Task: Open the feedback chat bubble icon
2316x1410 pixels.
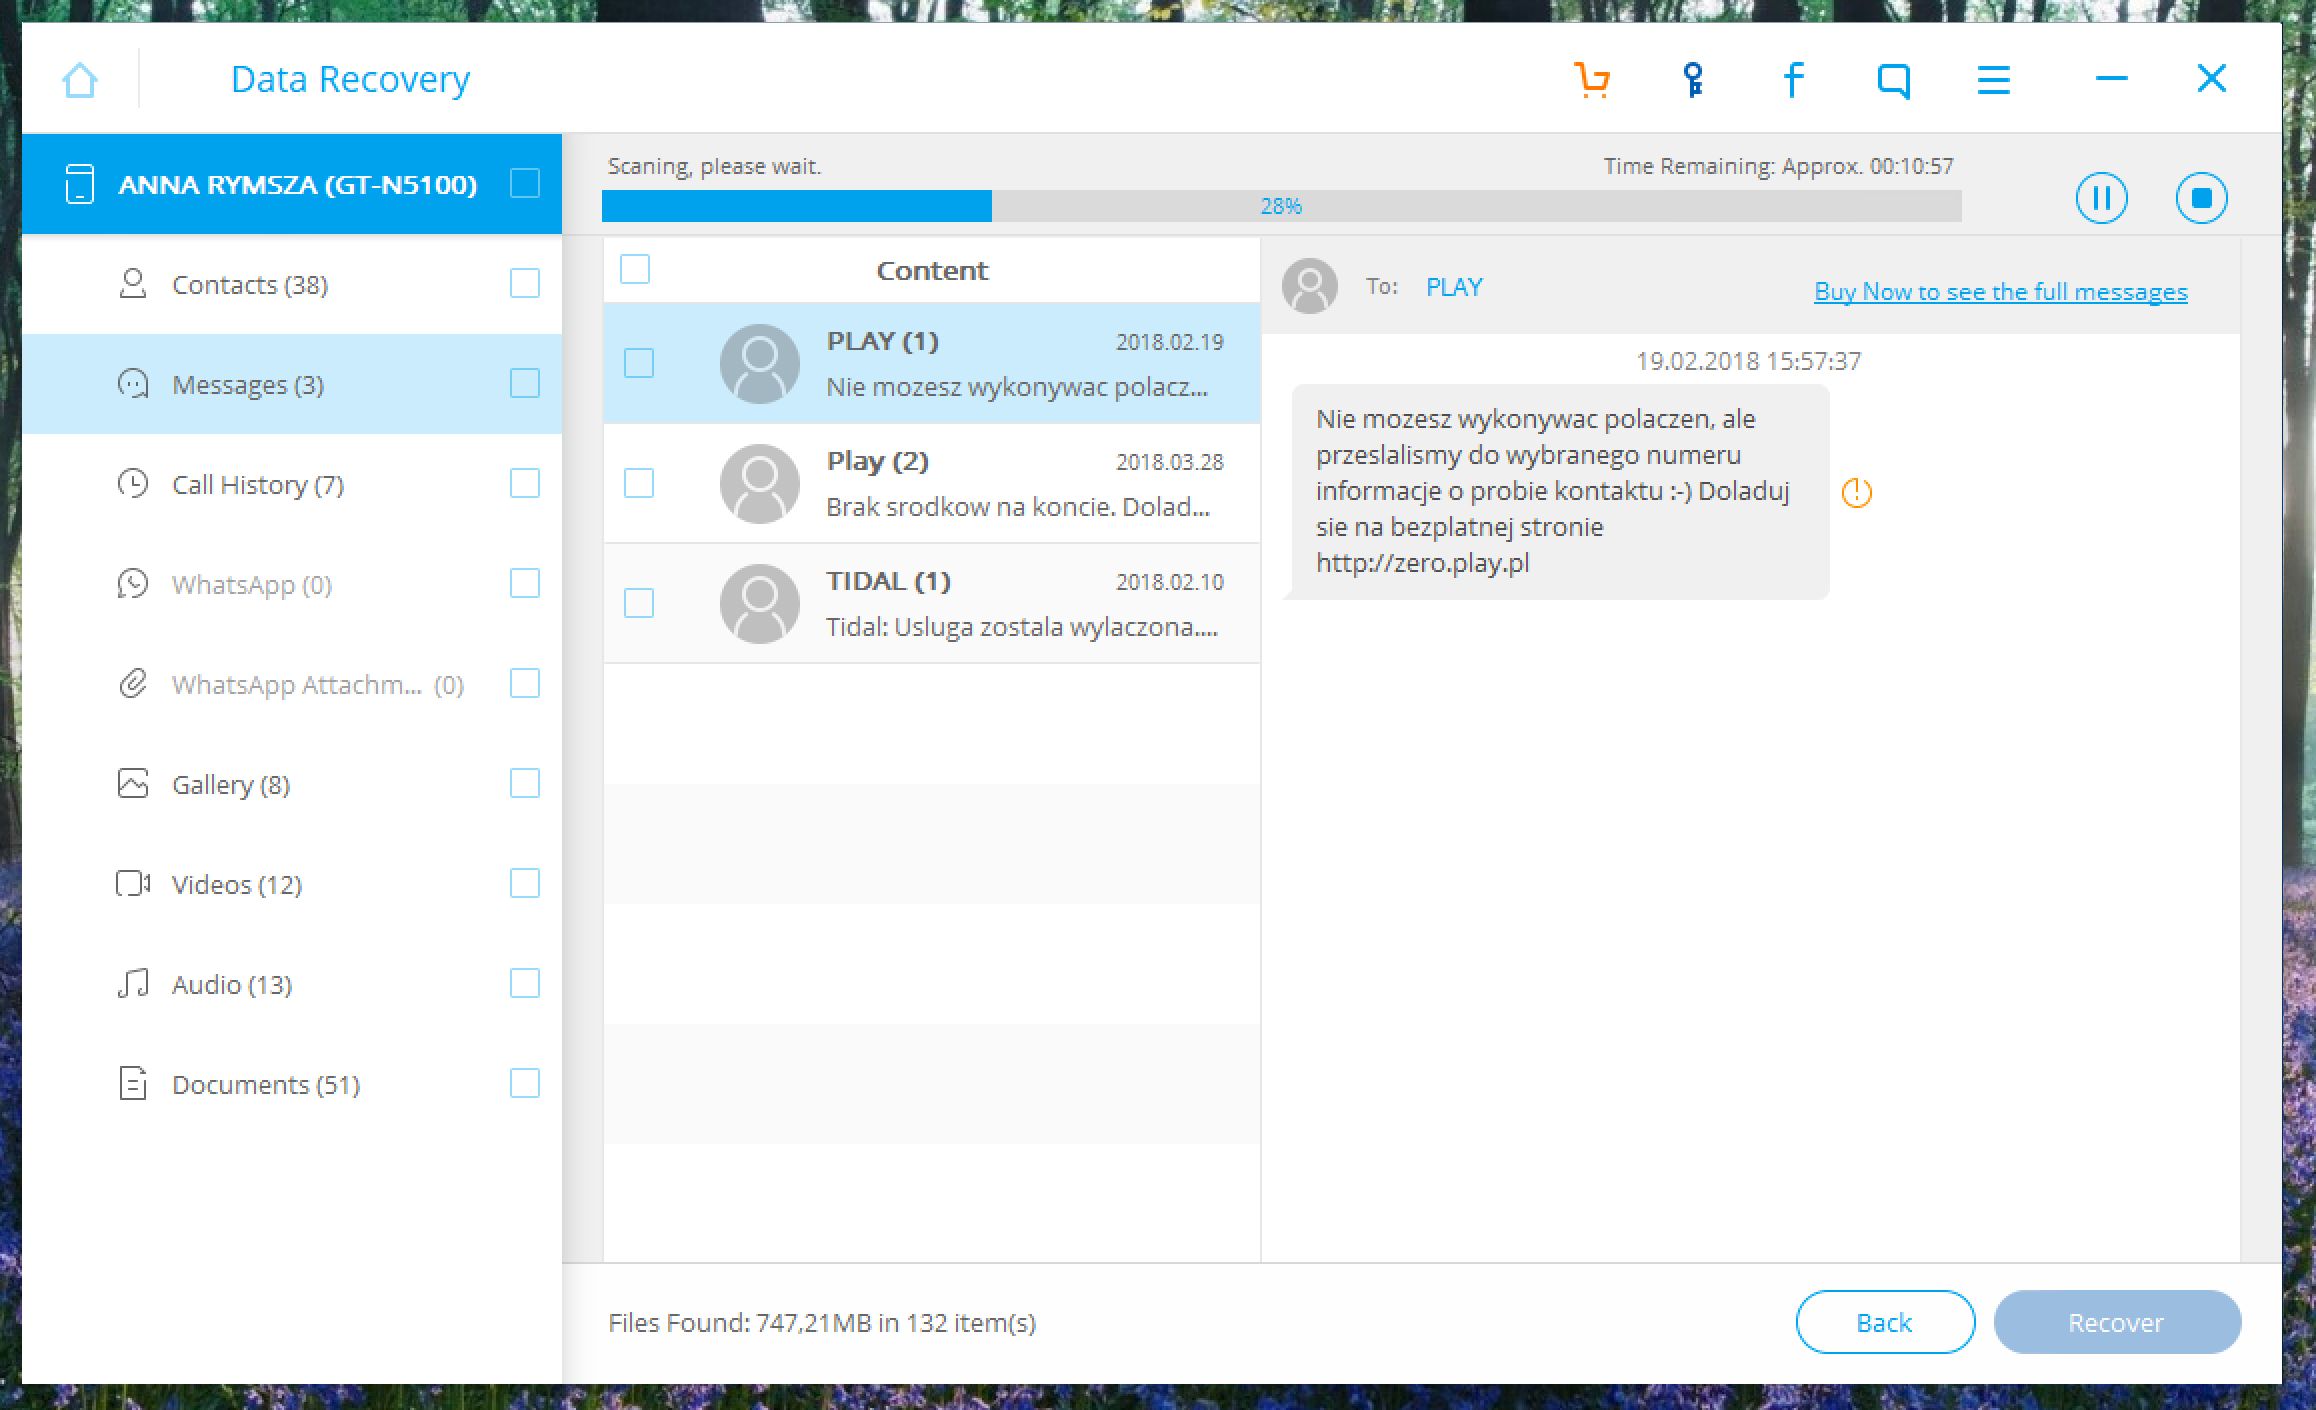Action: (x=1894, y=80)
